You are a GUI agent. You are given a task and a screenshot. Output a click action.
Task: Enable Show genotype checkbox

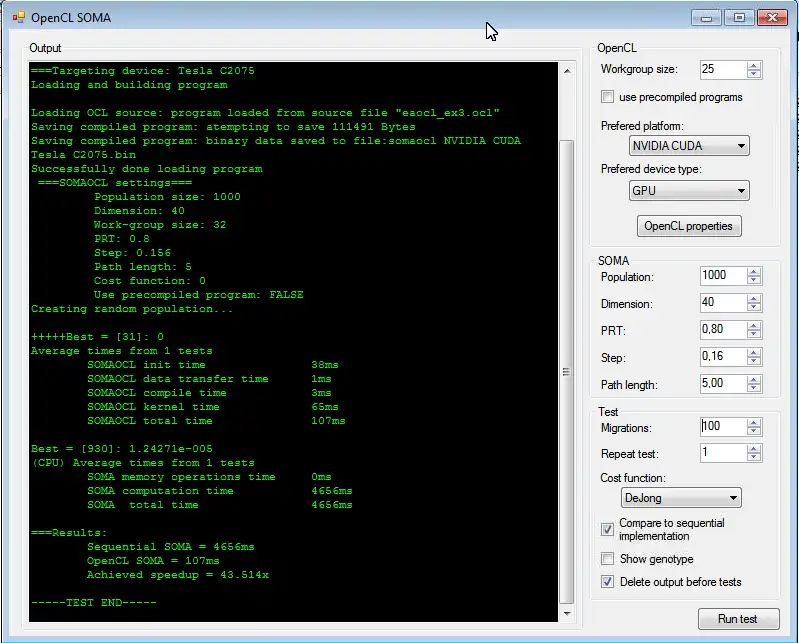pyautogui.click(x=607, y=559)
